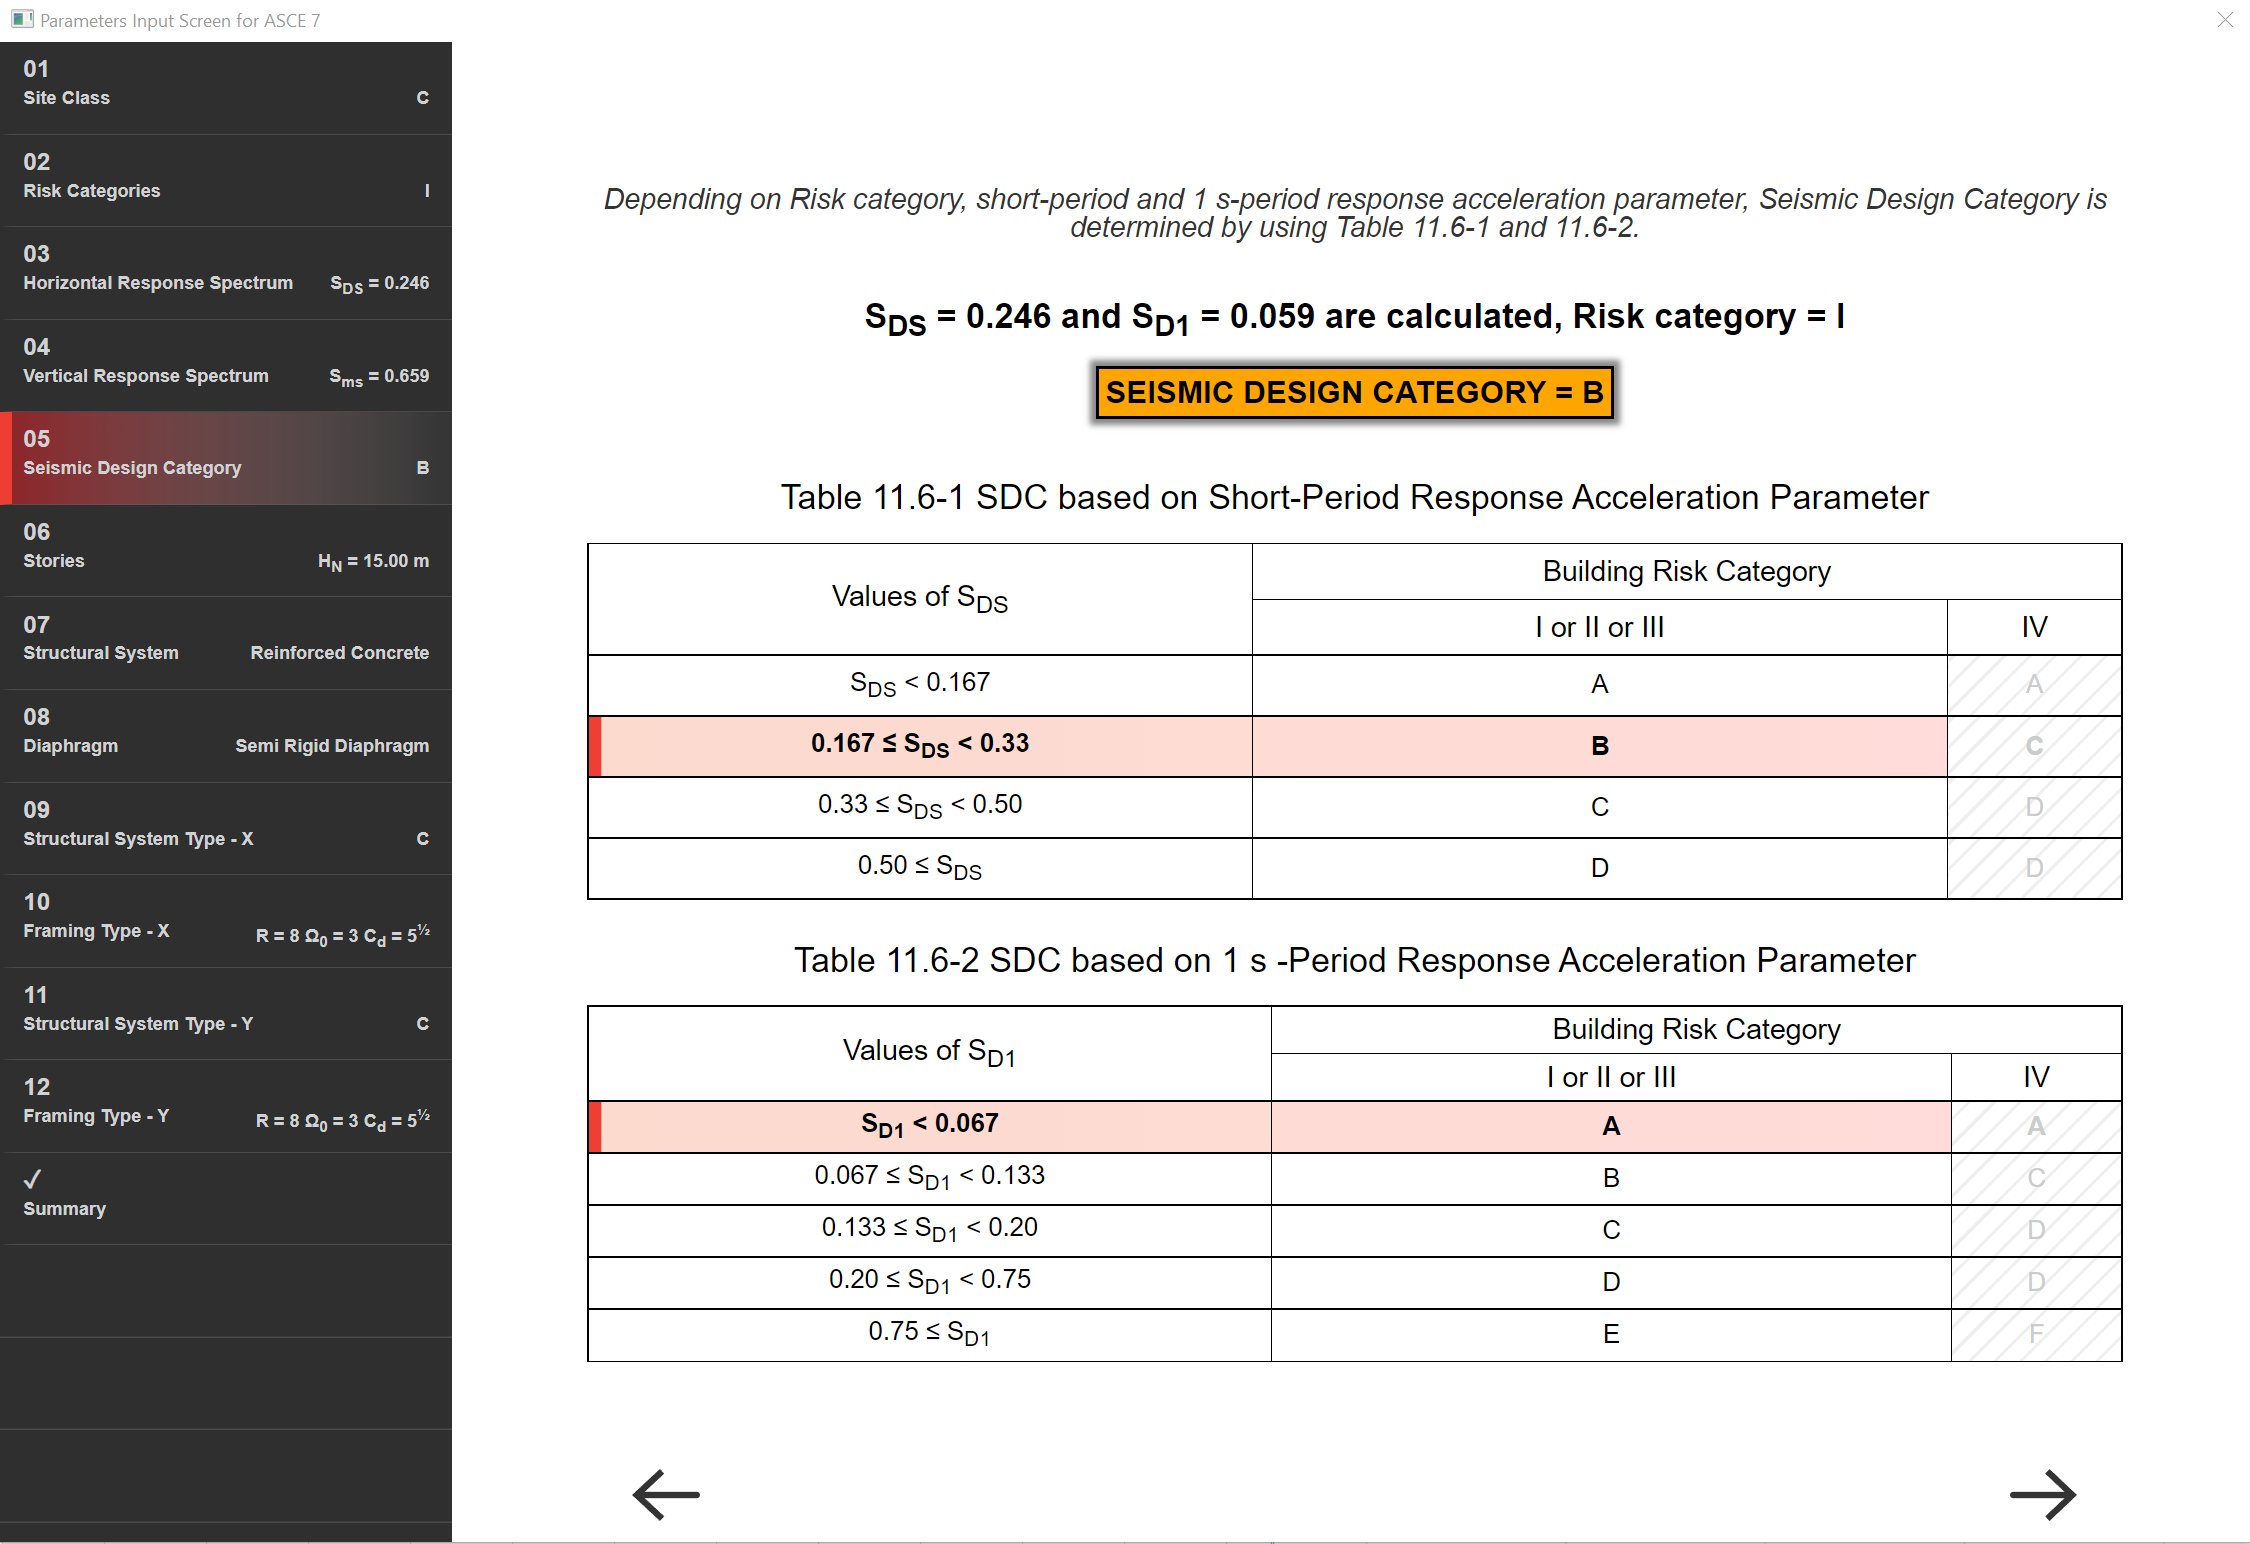Open step 02 Risk Categories
Screen dimensions: 2250x1544
226,177
